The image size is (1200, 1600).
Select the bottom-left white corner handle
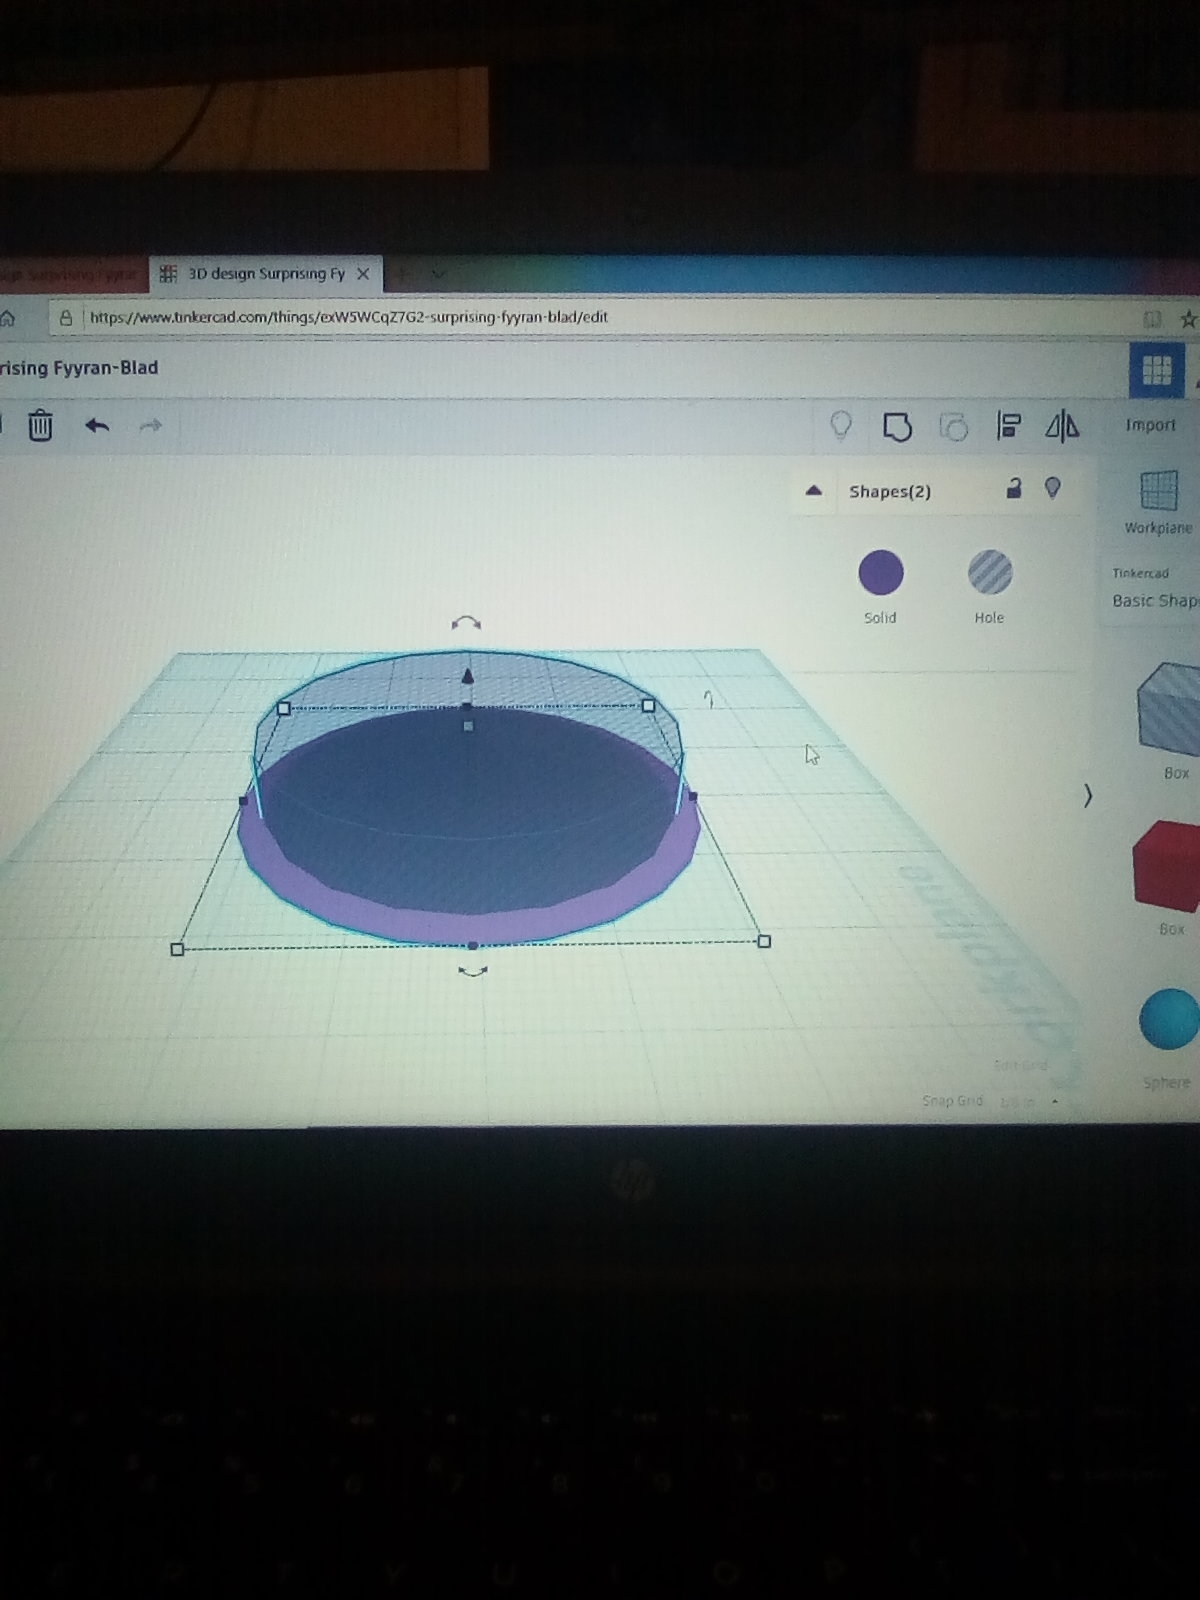tap(177, 949)
